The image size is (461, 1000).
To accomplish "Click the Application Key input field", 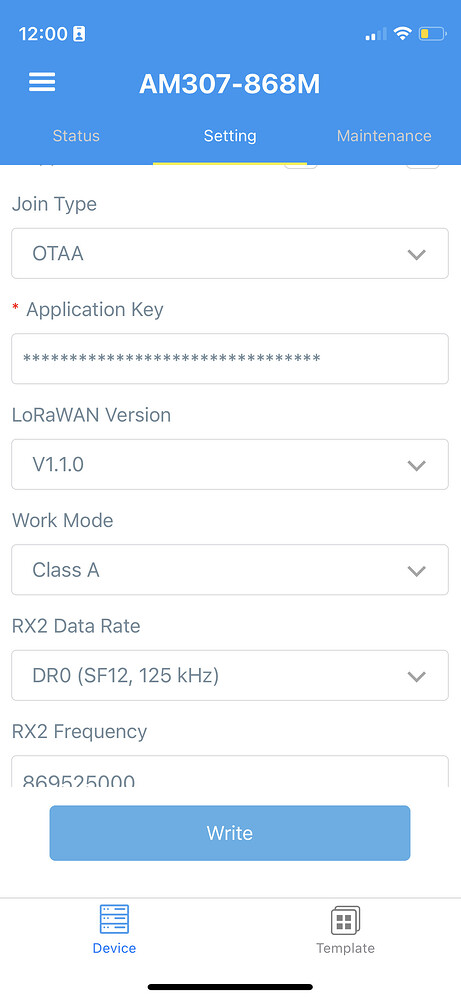I will (230, 358).
